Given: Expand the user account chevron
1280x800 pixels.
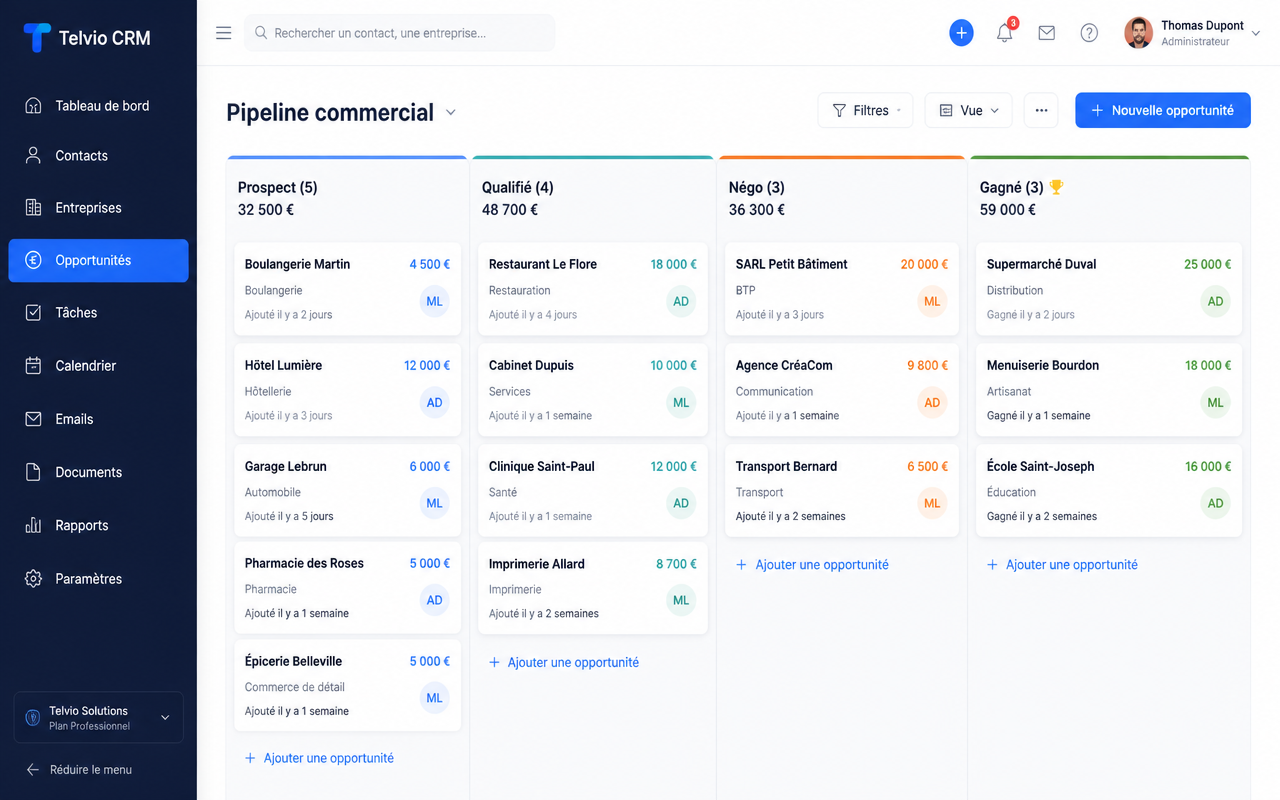Looking at the screenshot, I should pos(1257,33).
